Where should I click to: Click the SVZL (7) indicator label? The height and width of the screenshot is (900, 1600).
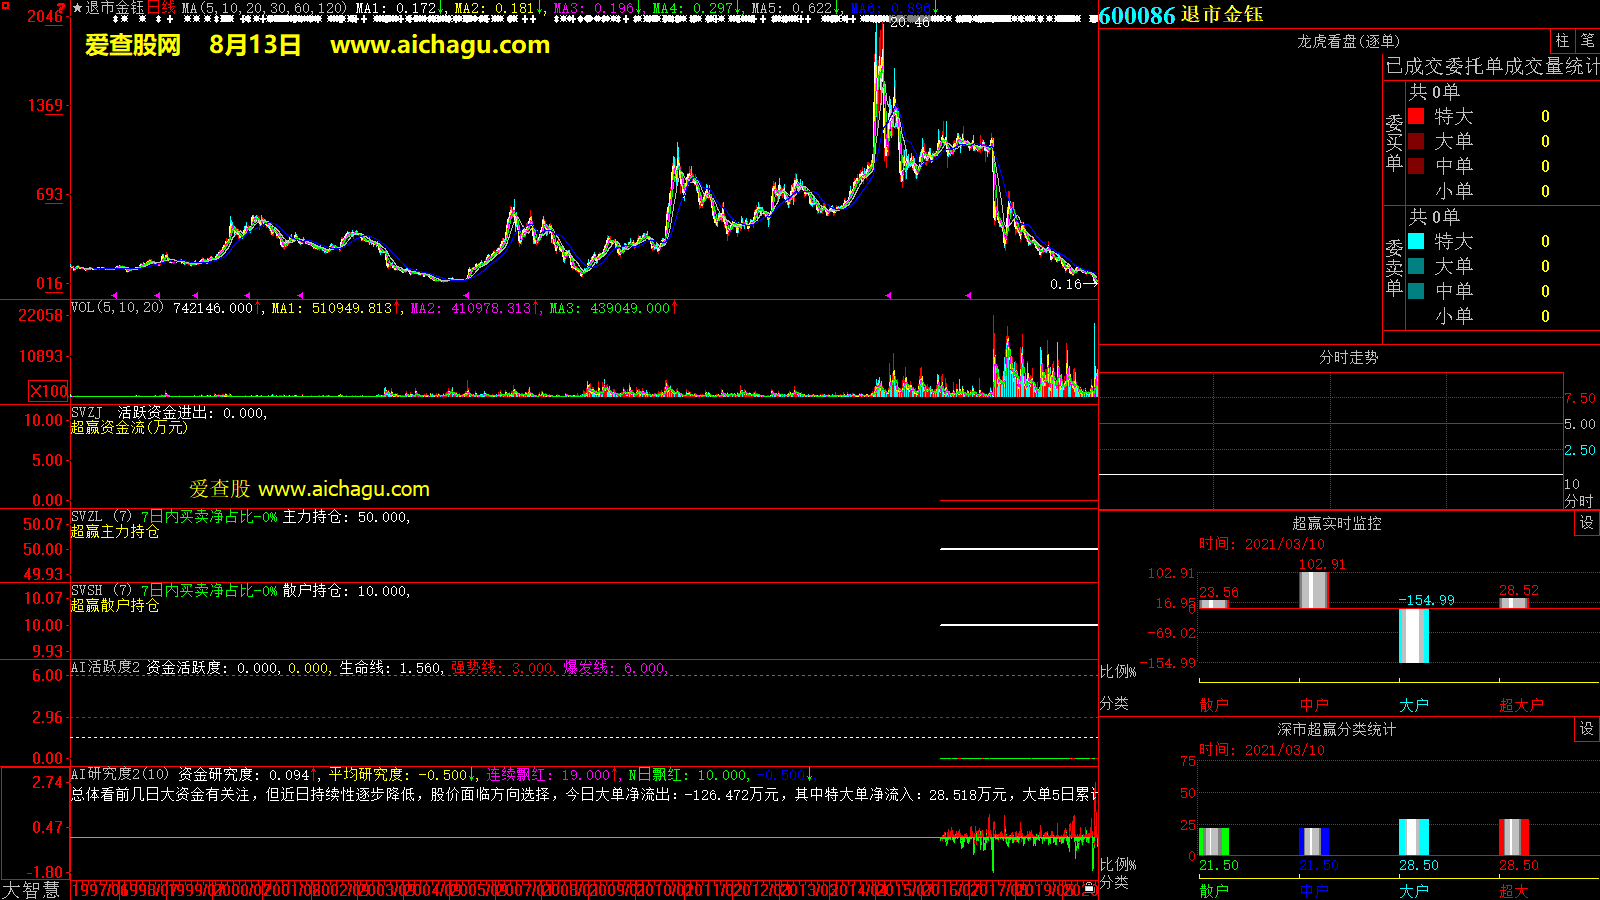pos(101,517)
